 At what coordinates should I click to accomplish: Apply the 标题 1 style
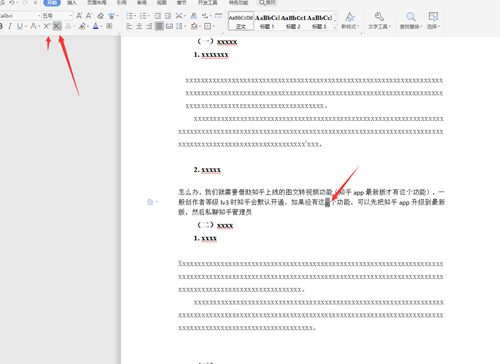(267, 21)
